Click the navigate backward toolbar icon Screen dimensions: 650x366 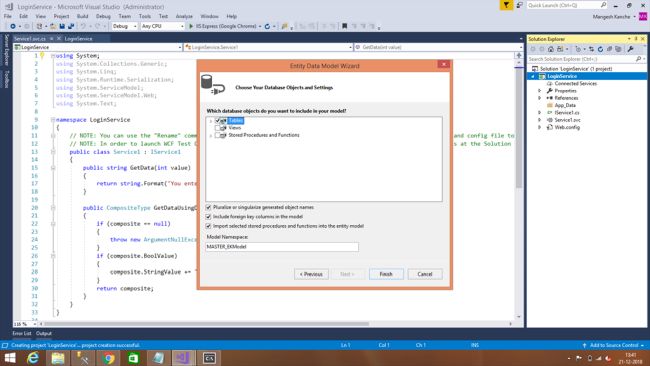(x=13, y=26)
